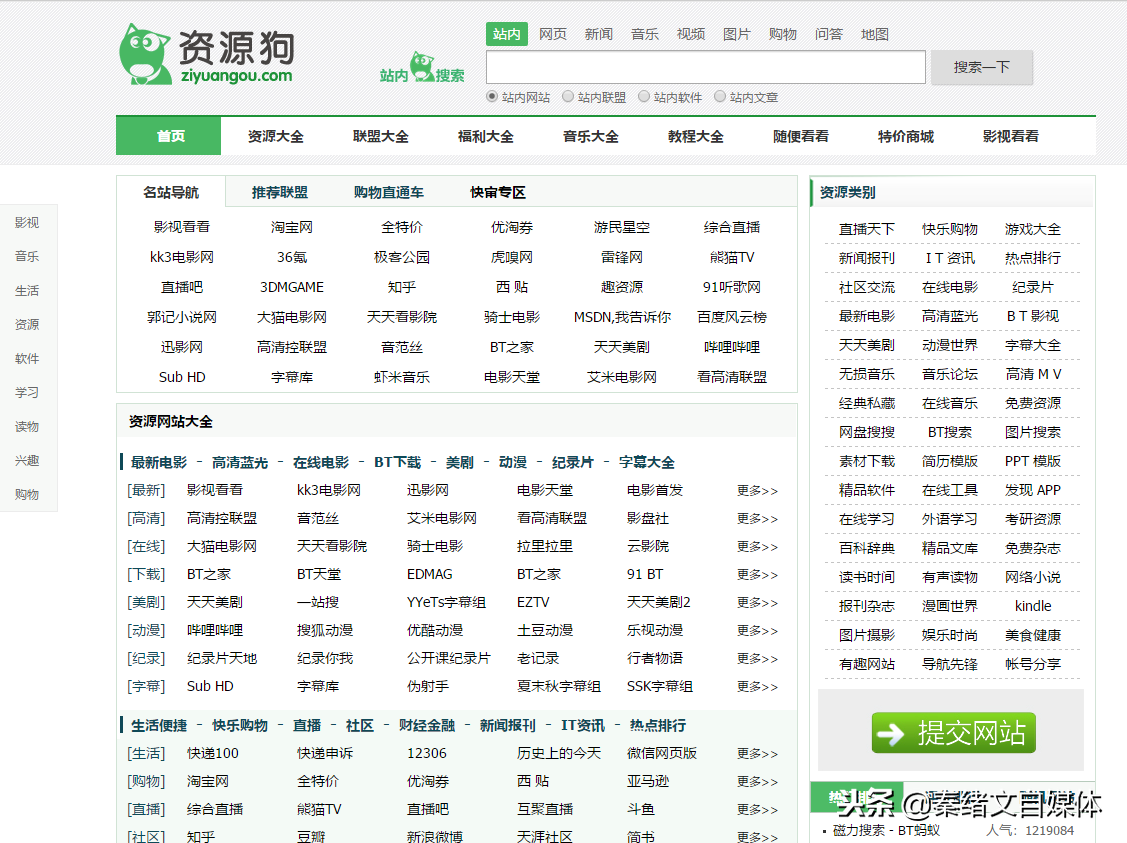Switch to the 快审专区 tab
The image size is (1127, 843).
497,191
